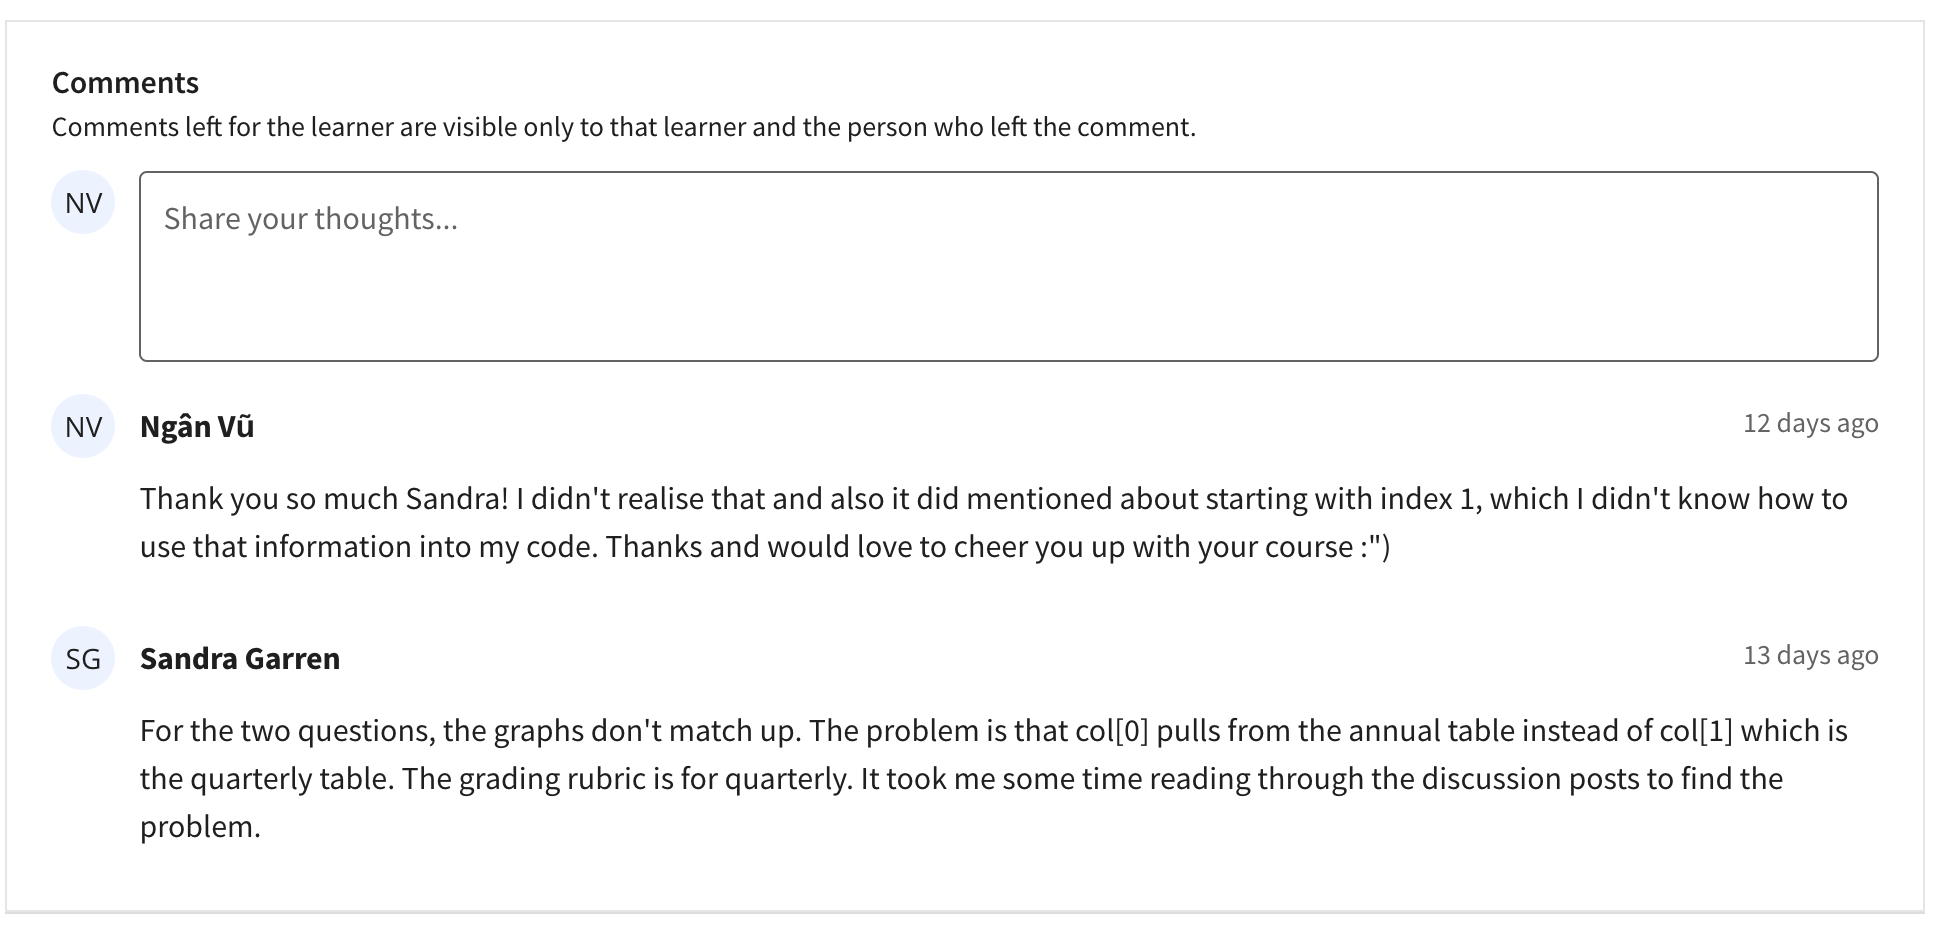Screen dimensions: 1942x932
Task: Open Sandra Garren's commenter name
Action: tap(240, 659)
